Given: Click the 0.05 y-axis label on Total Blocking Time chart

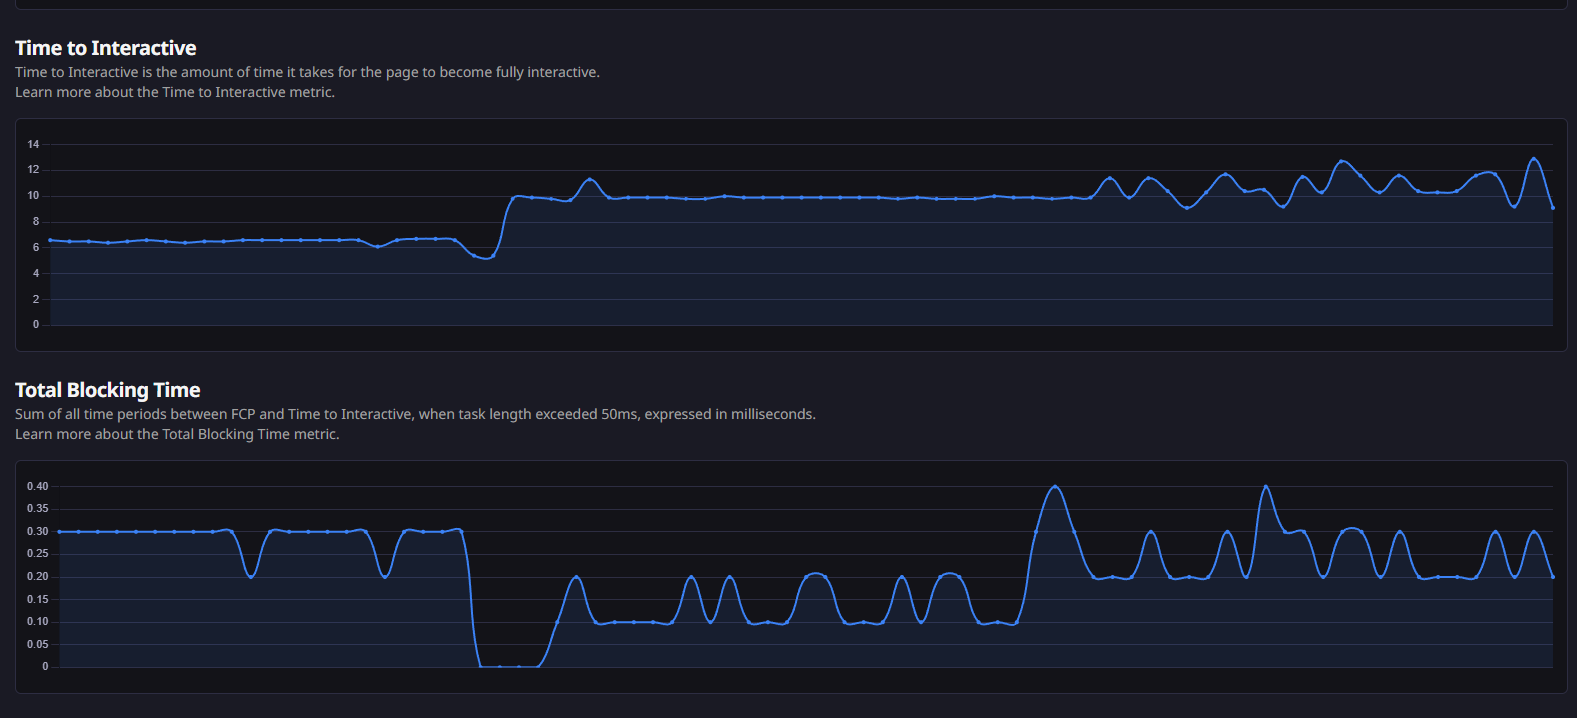Looking at the screenshot, I should click(37, 644).
